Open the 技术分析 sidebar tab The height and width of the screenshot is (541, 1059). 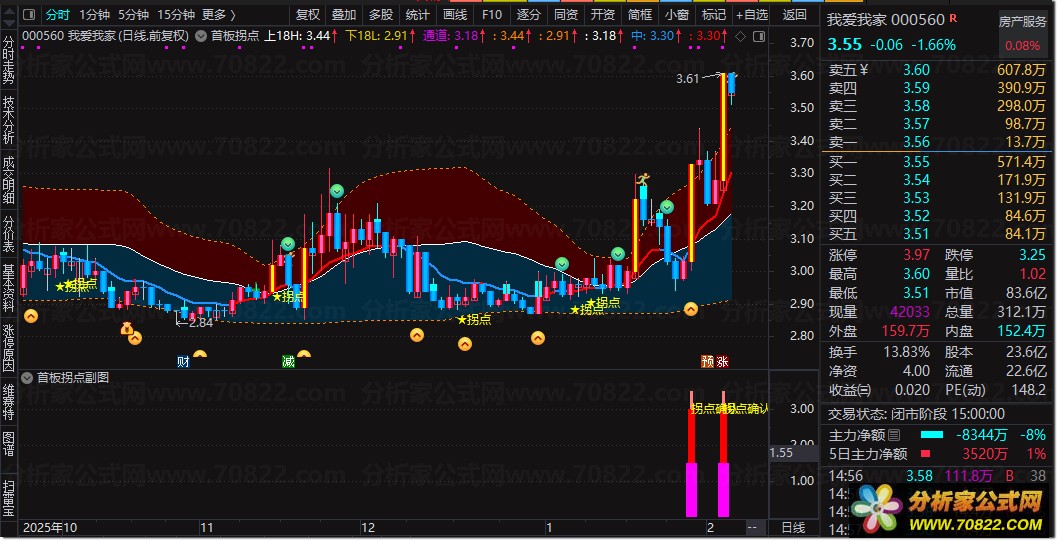(x=8, y=120)
